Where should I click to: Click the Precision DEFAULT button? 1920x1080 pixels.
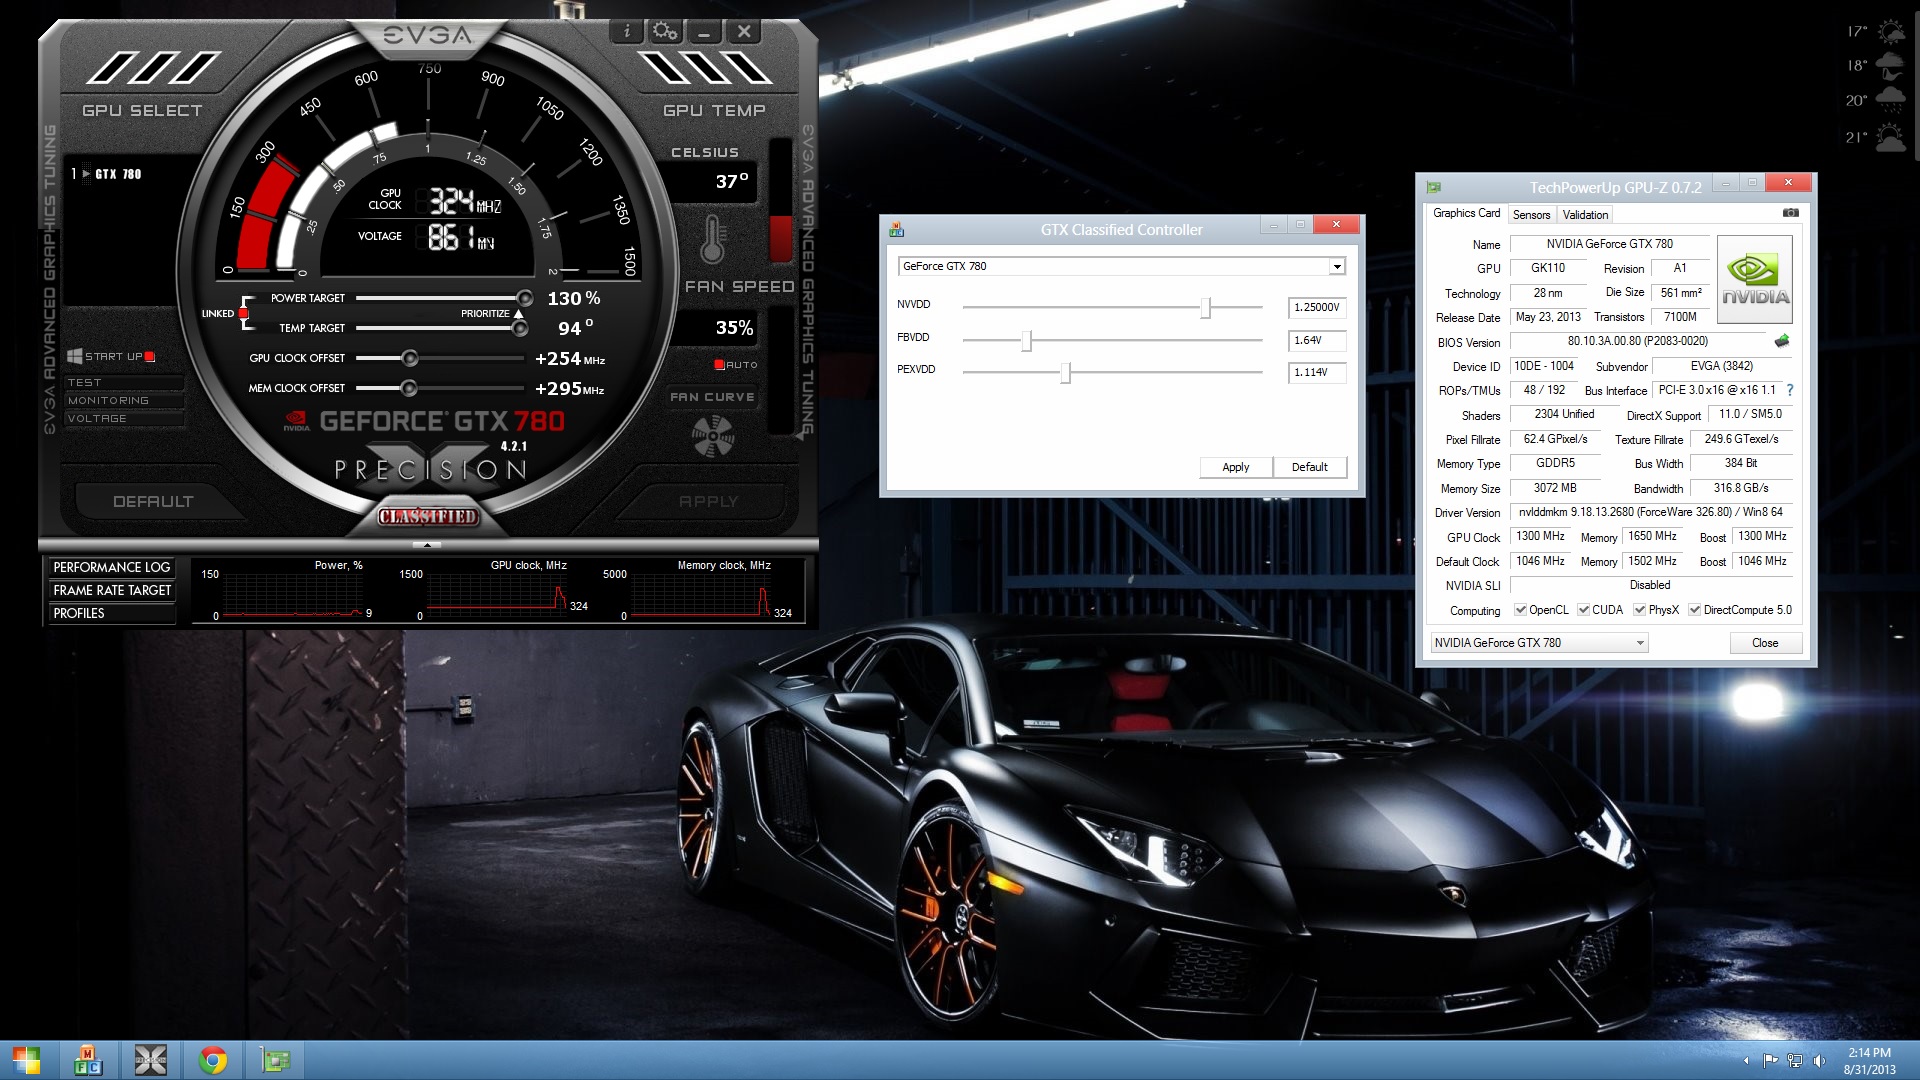(153, 501)
